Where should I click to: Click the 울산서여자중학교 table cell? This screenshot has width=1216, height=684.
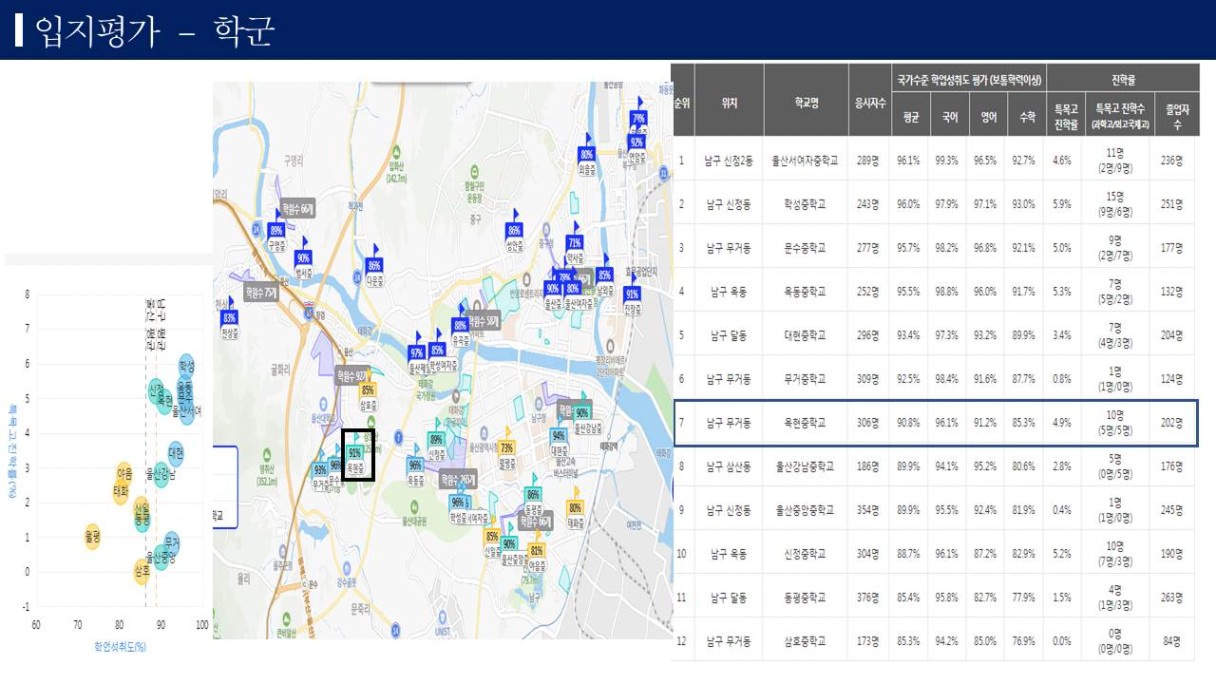[805, 160]
